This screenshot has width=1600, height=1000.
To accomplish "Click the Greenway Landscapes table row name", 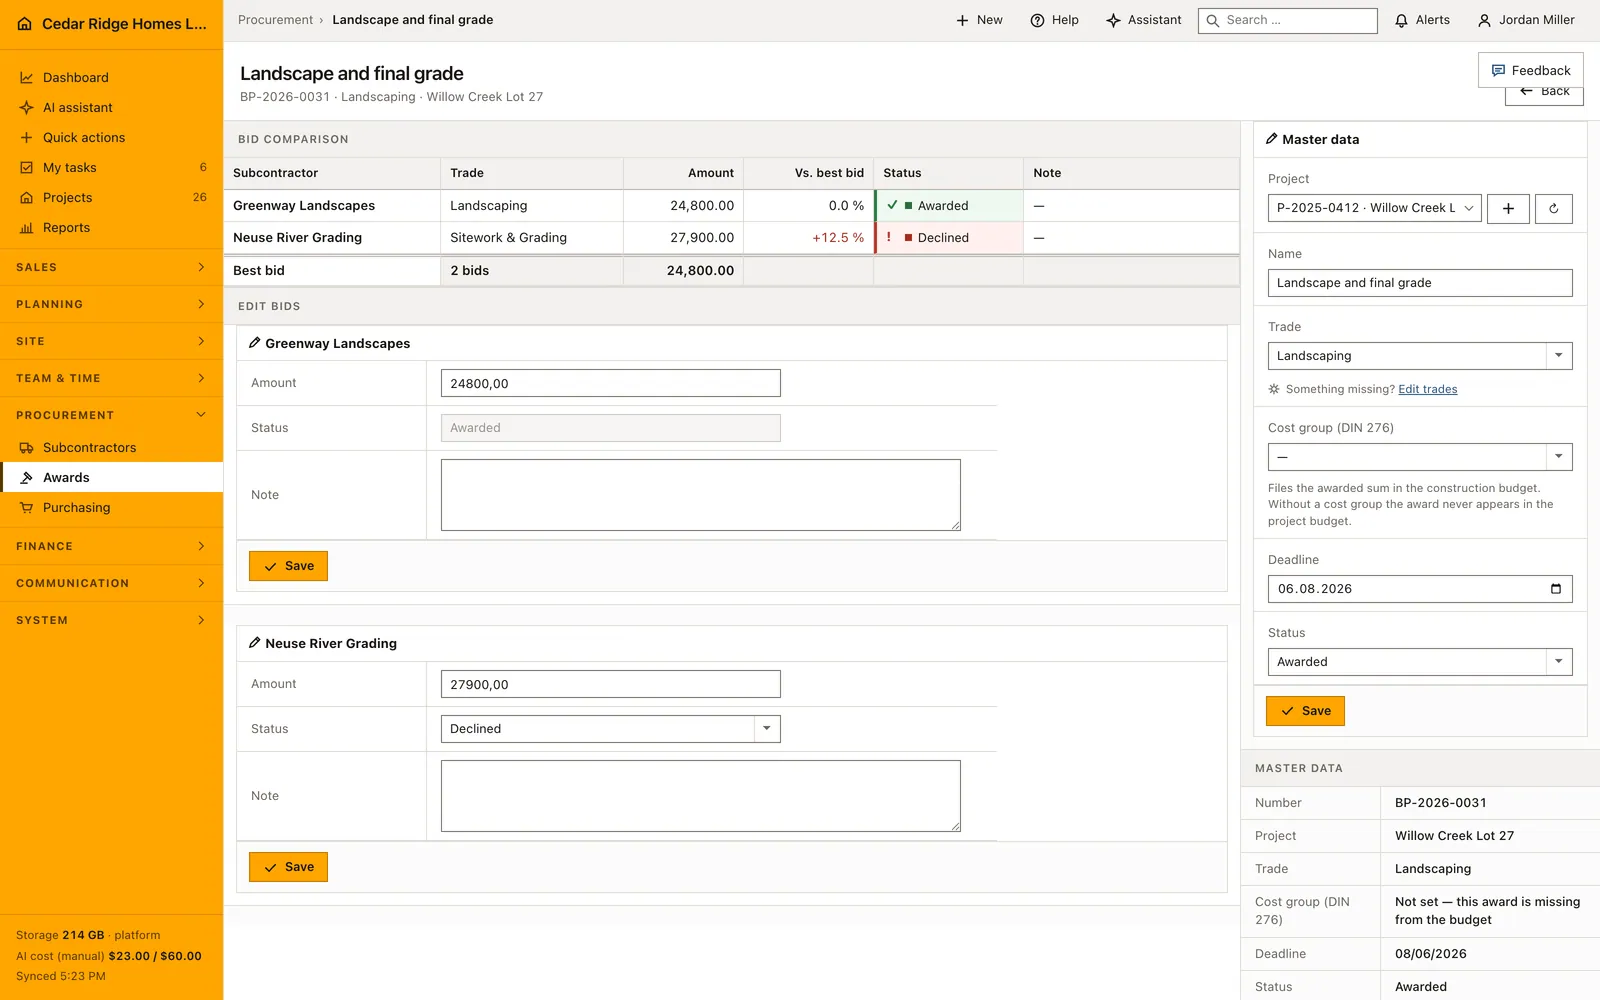I will pyautogui.click(x=304, y=206).
